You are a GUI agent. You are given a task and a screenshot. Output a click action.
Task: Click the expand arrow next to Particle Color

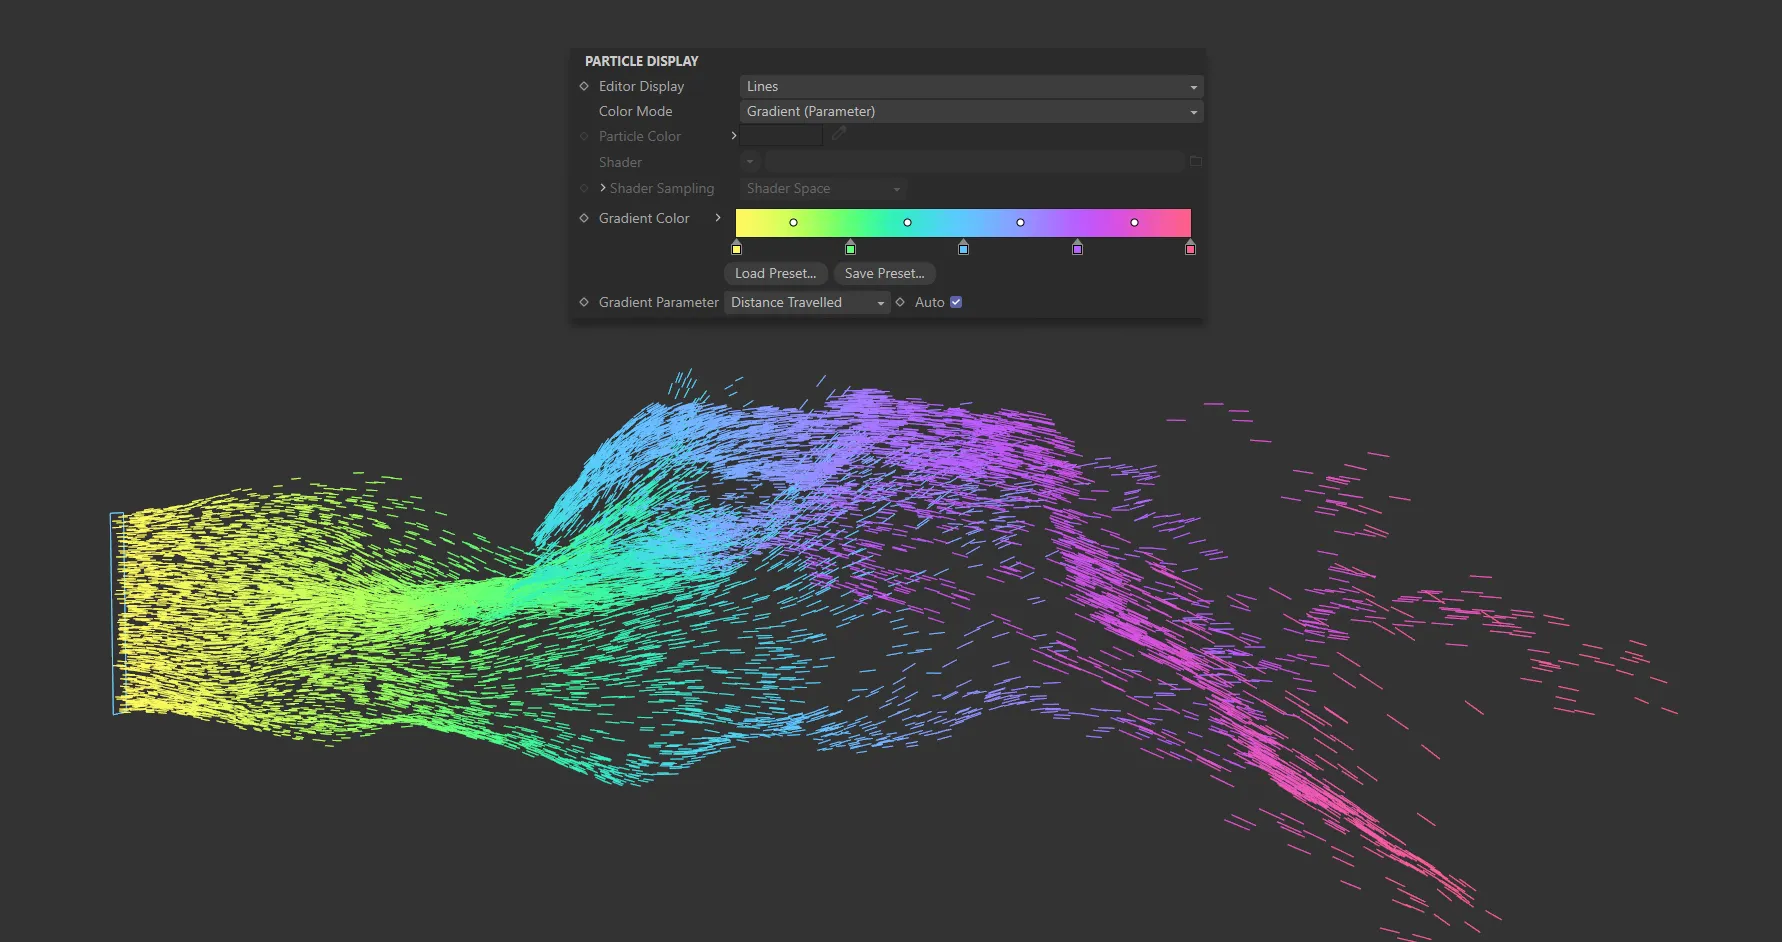[x=733, y=136]
